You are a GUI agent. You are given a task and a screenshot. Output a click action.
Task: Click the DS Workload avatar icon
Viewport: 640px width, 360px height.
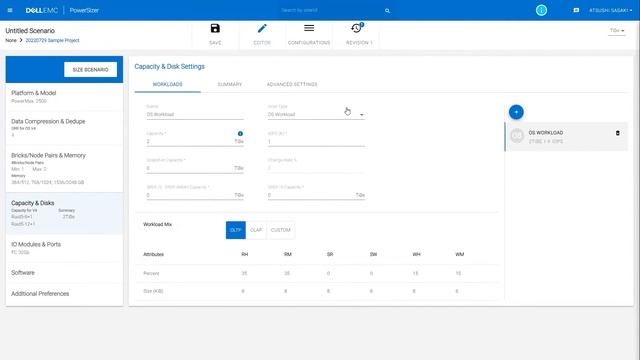(517, 136)
